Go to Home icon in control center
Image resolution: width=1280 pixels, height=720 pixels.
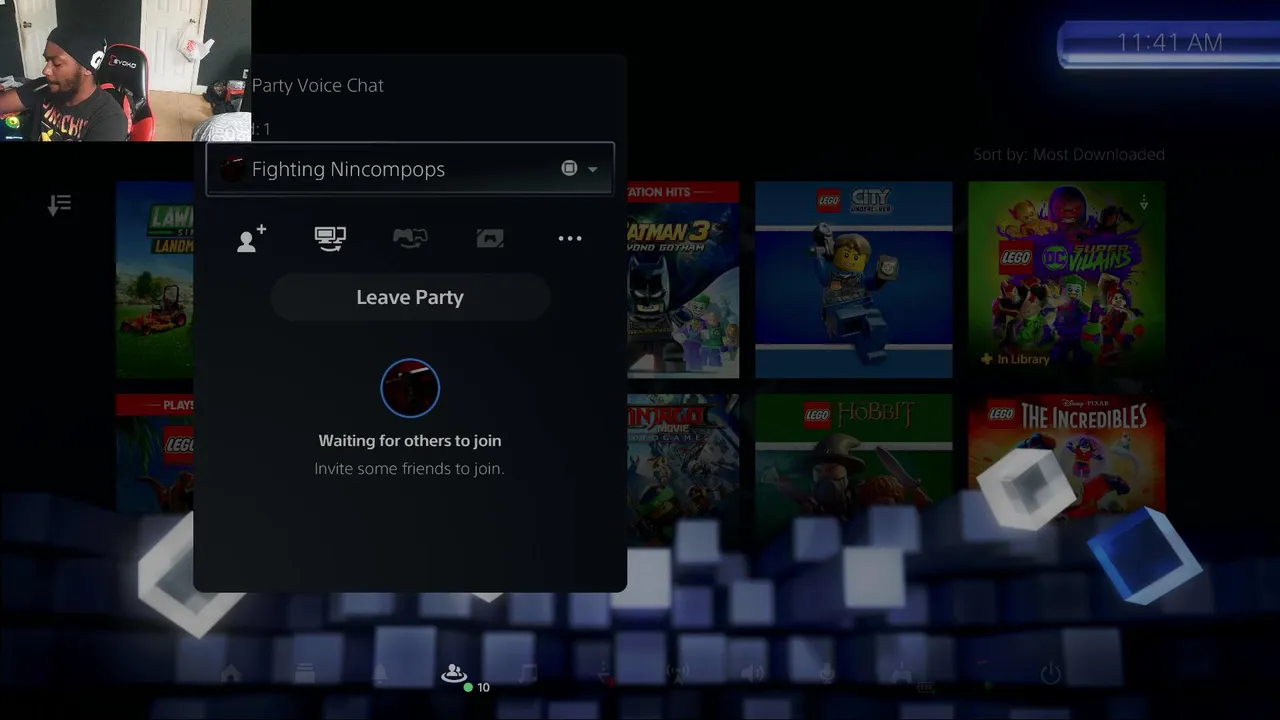click(230, 674)
